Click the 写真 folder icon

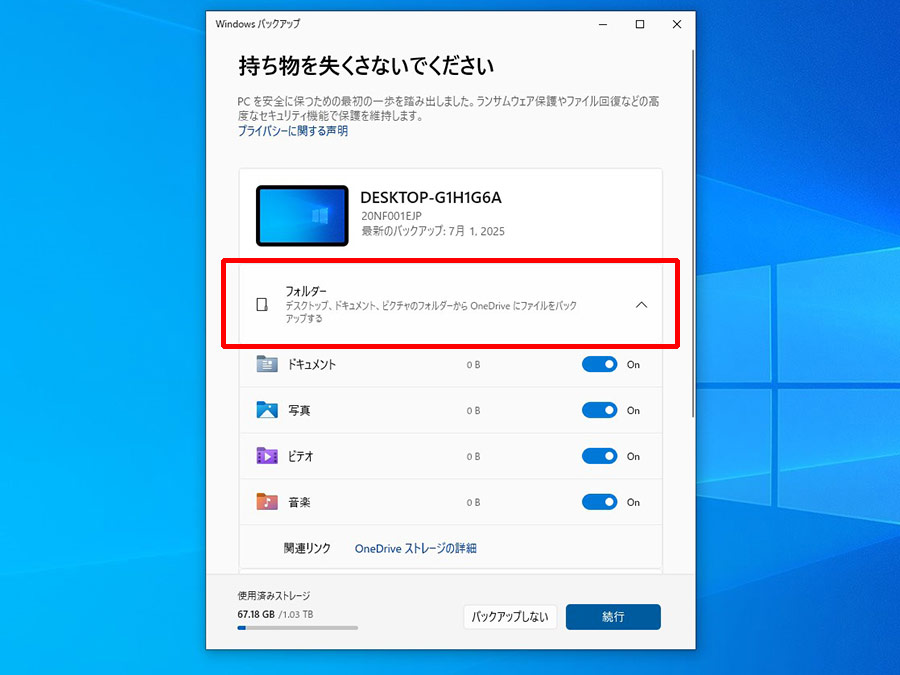[267, 410]
